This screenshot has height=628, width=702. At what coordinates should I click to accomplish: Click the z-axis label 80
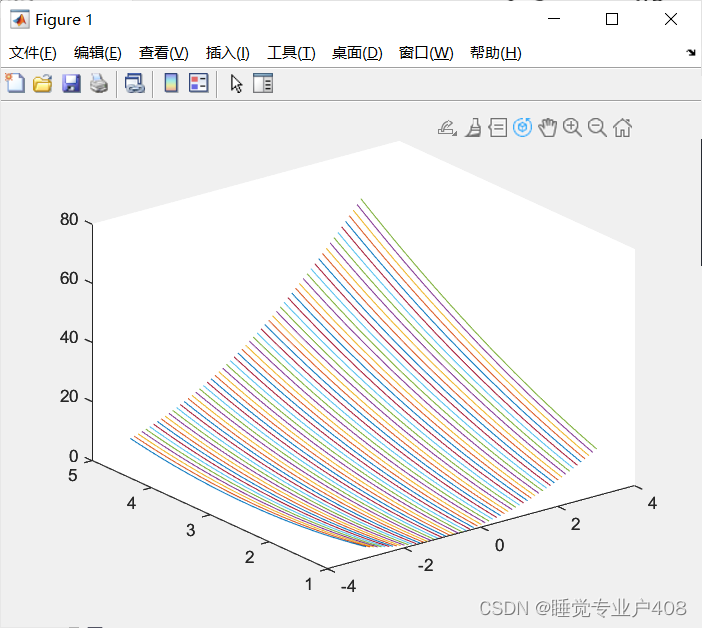point(69,219)
